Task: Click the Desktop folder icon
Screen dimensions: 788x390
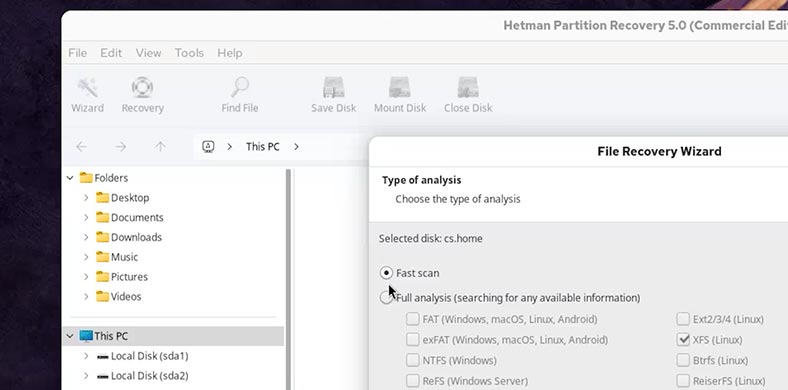Action: 103,198
